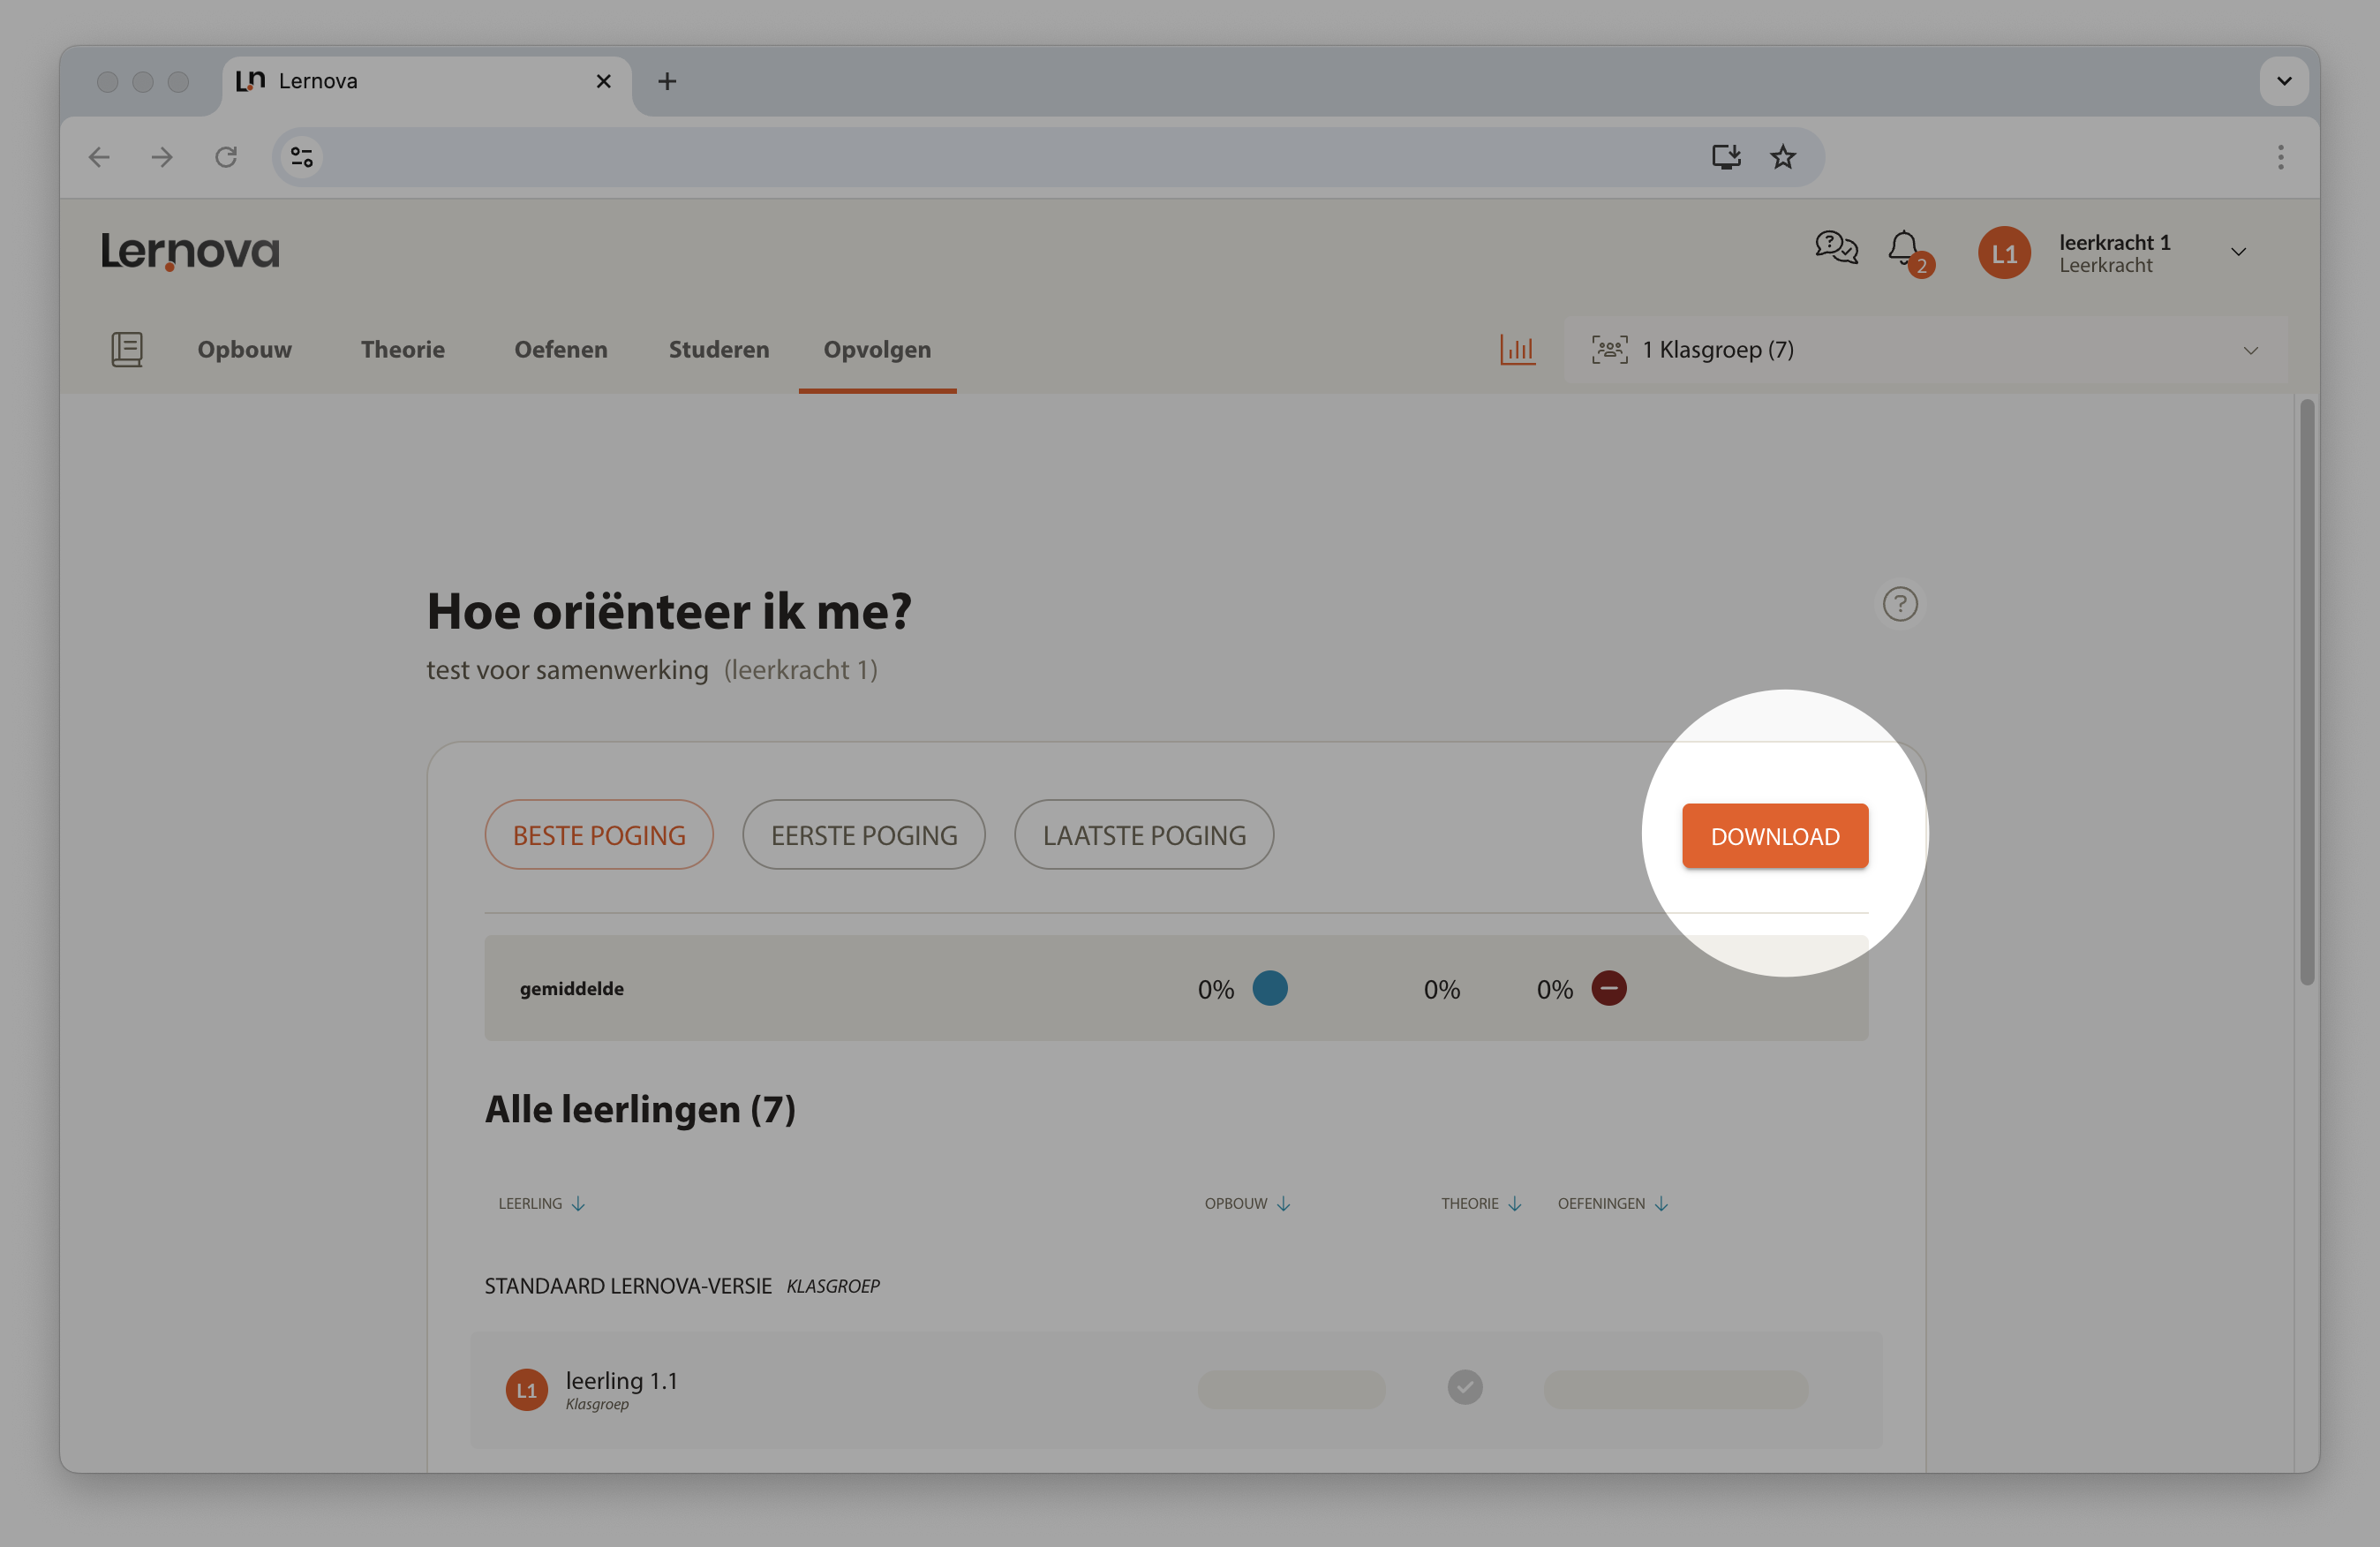Expand the browser tab search chevron
Image resolution: width=2380 pixels, height=1547 pixels.
[x=2284, y=81]
